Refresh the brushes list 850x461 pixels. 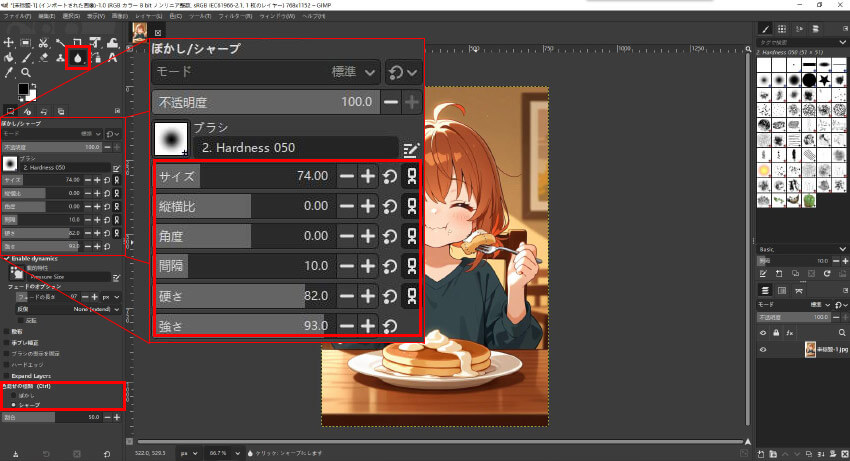pyautogui.click(x=827, y=274)
